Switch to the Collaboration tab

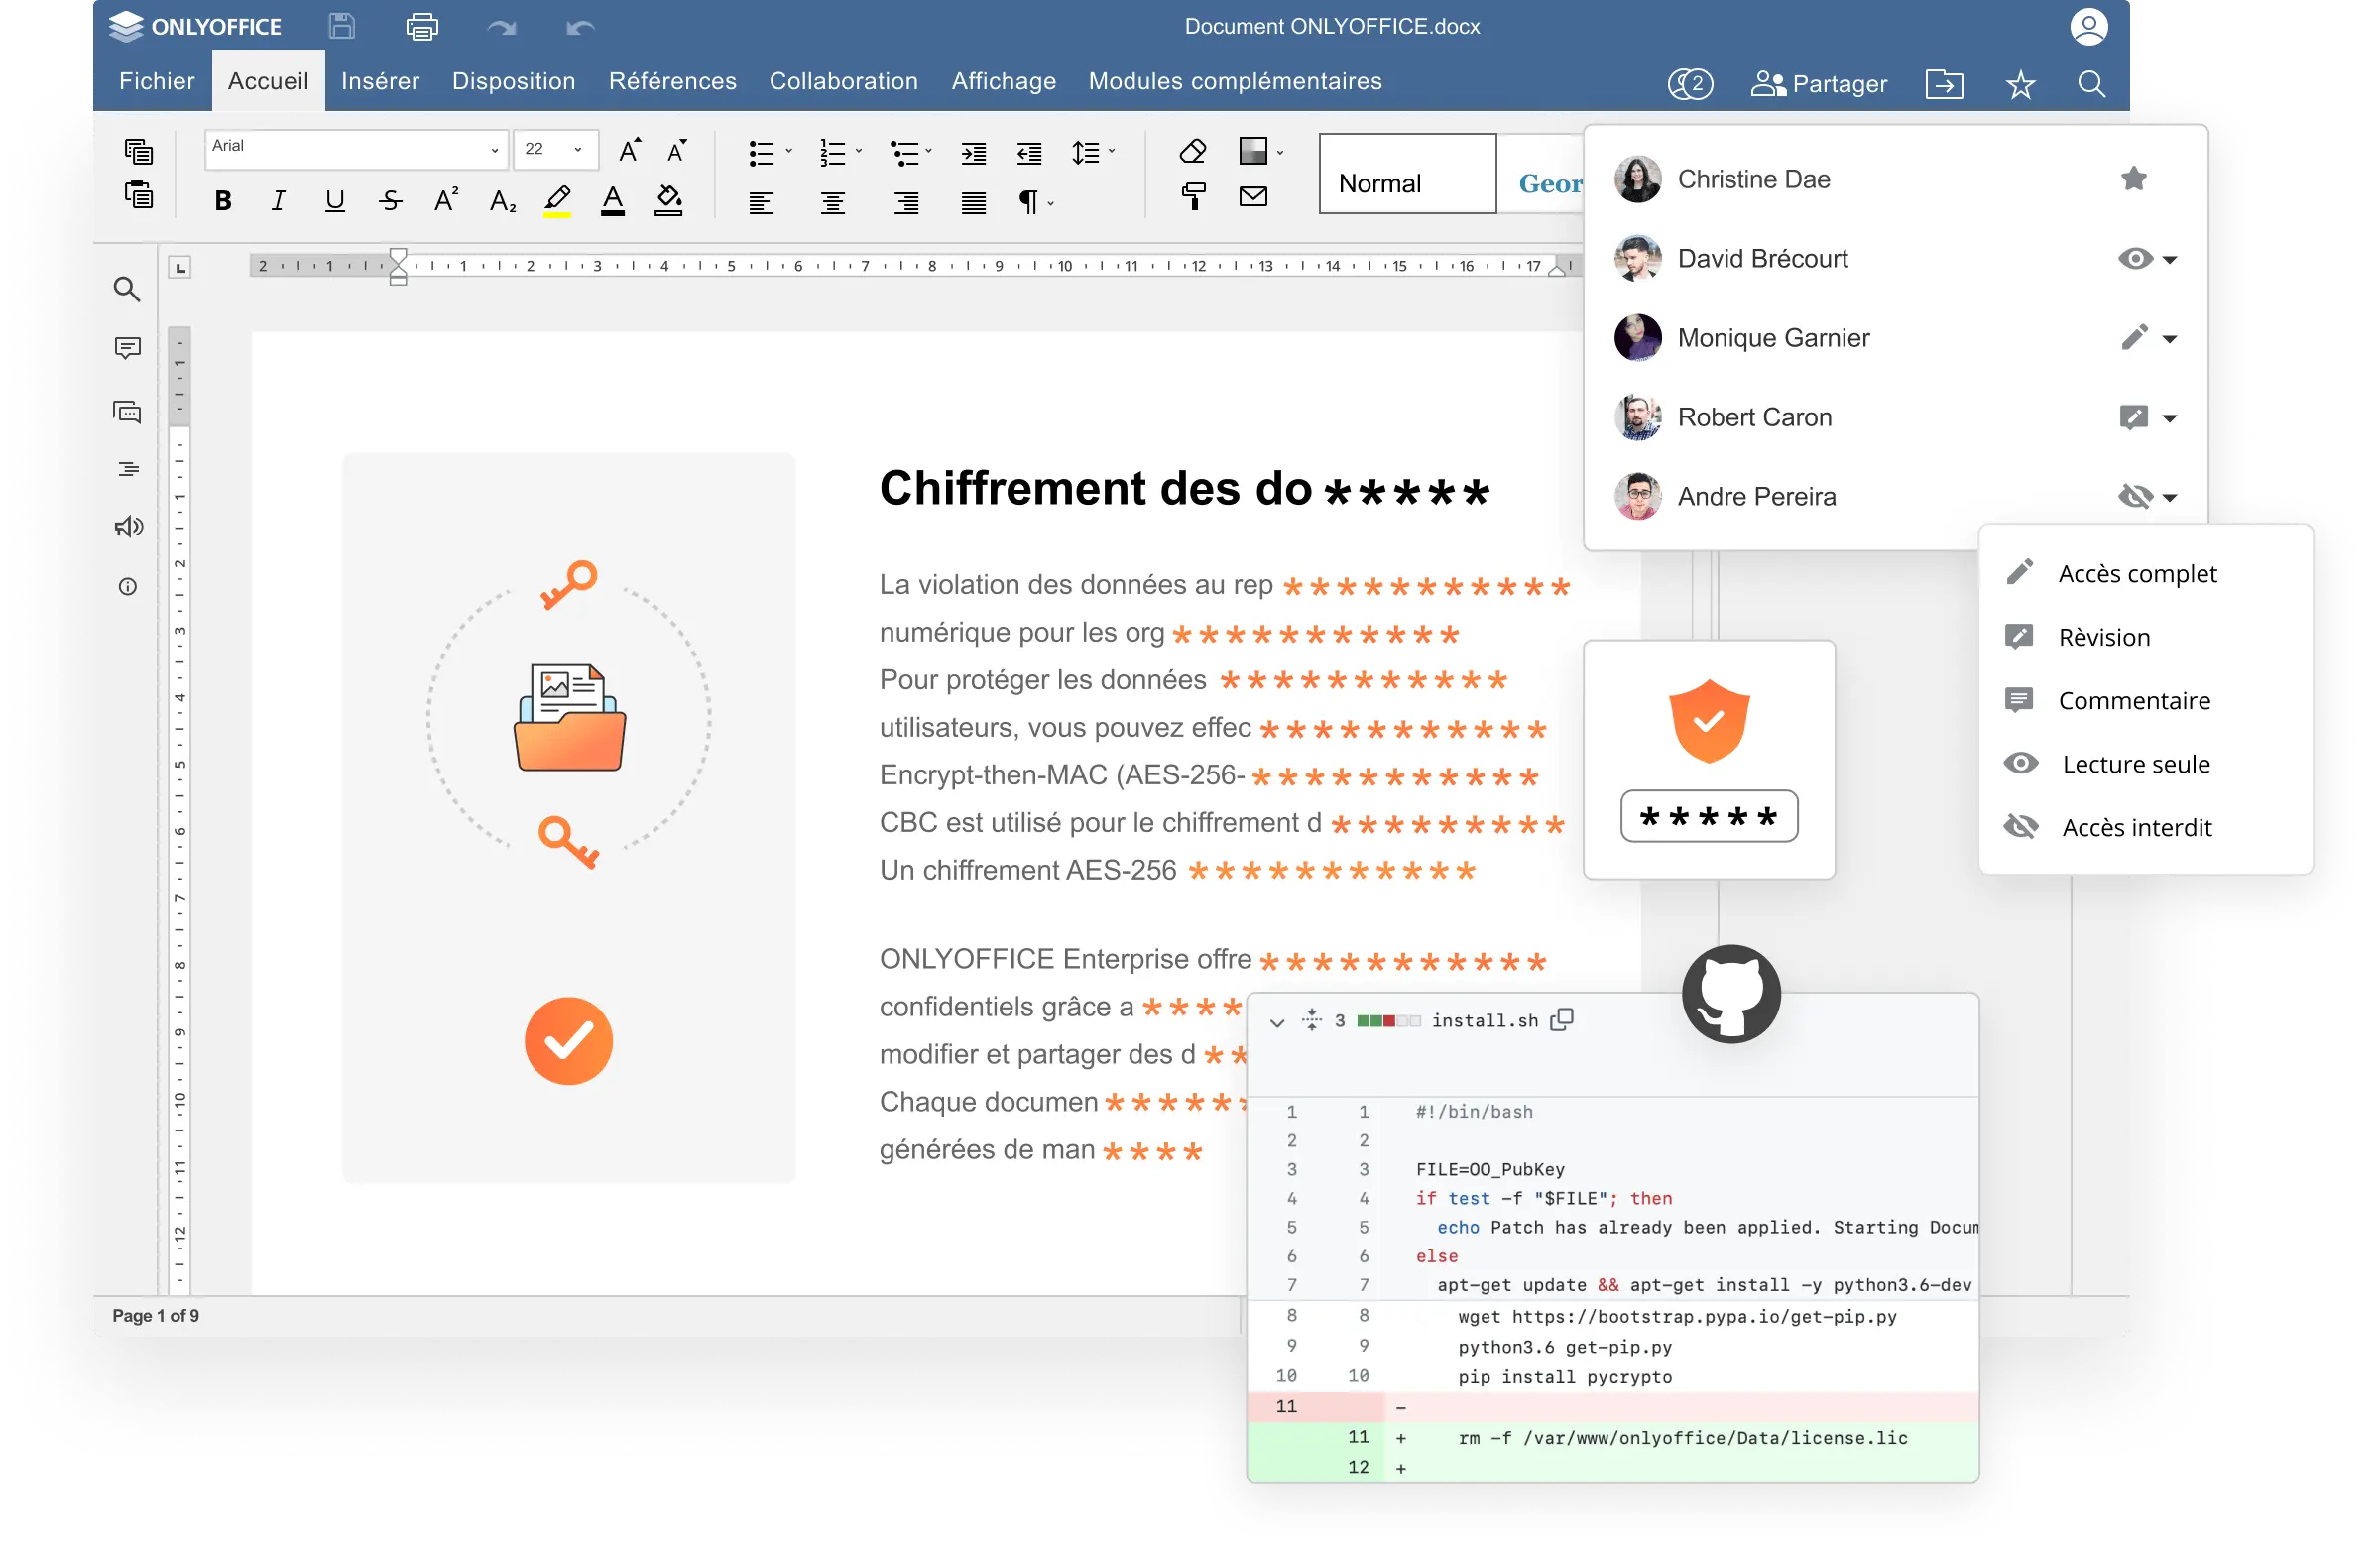point(844,81)
